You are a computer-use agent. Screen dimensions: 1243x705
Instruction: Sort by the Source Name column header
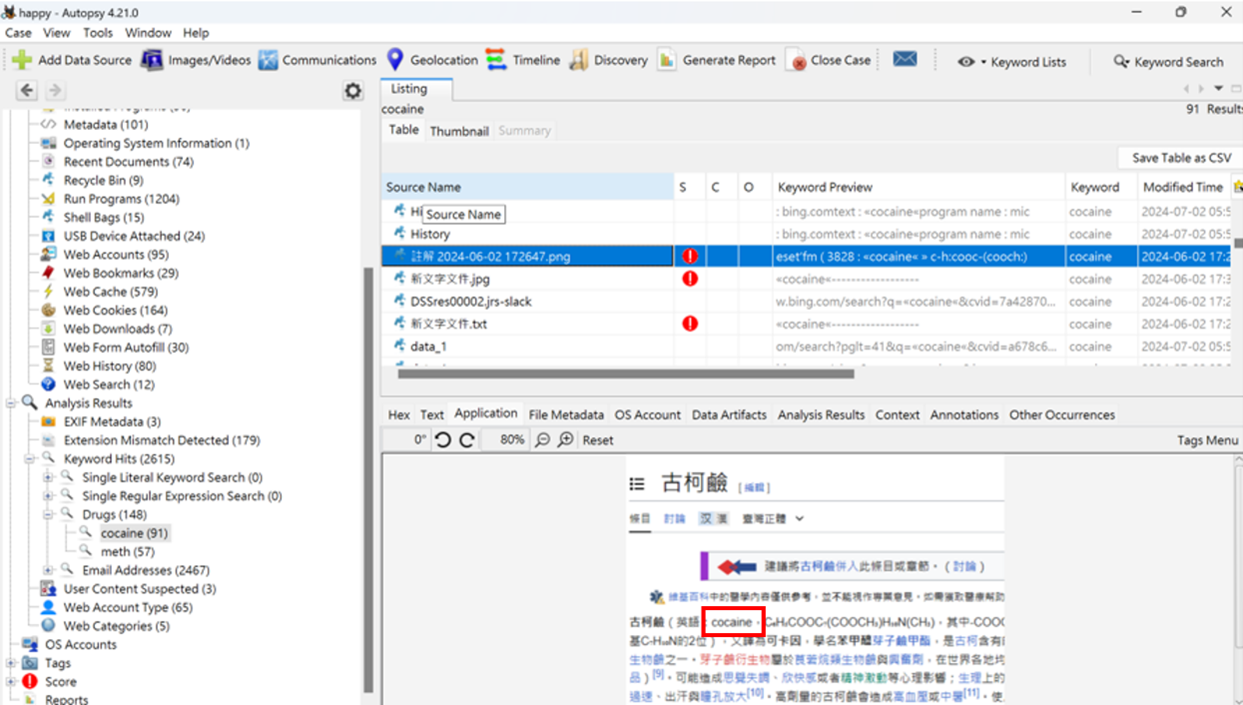pos(528,187)
